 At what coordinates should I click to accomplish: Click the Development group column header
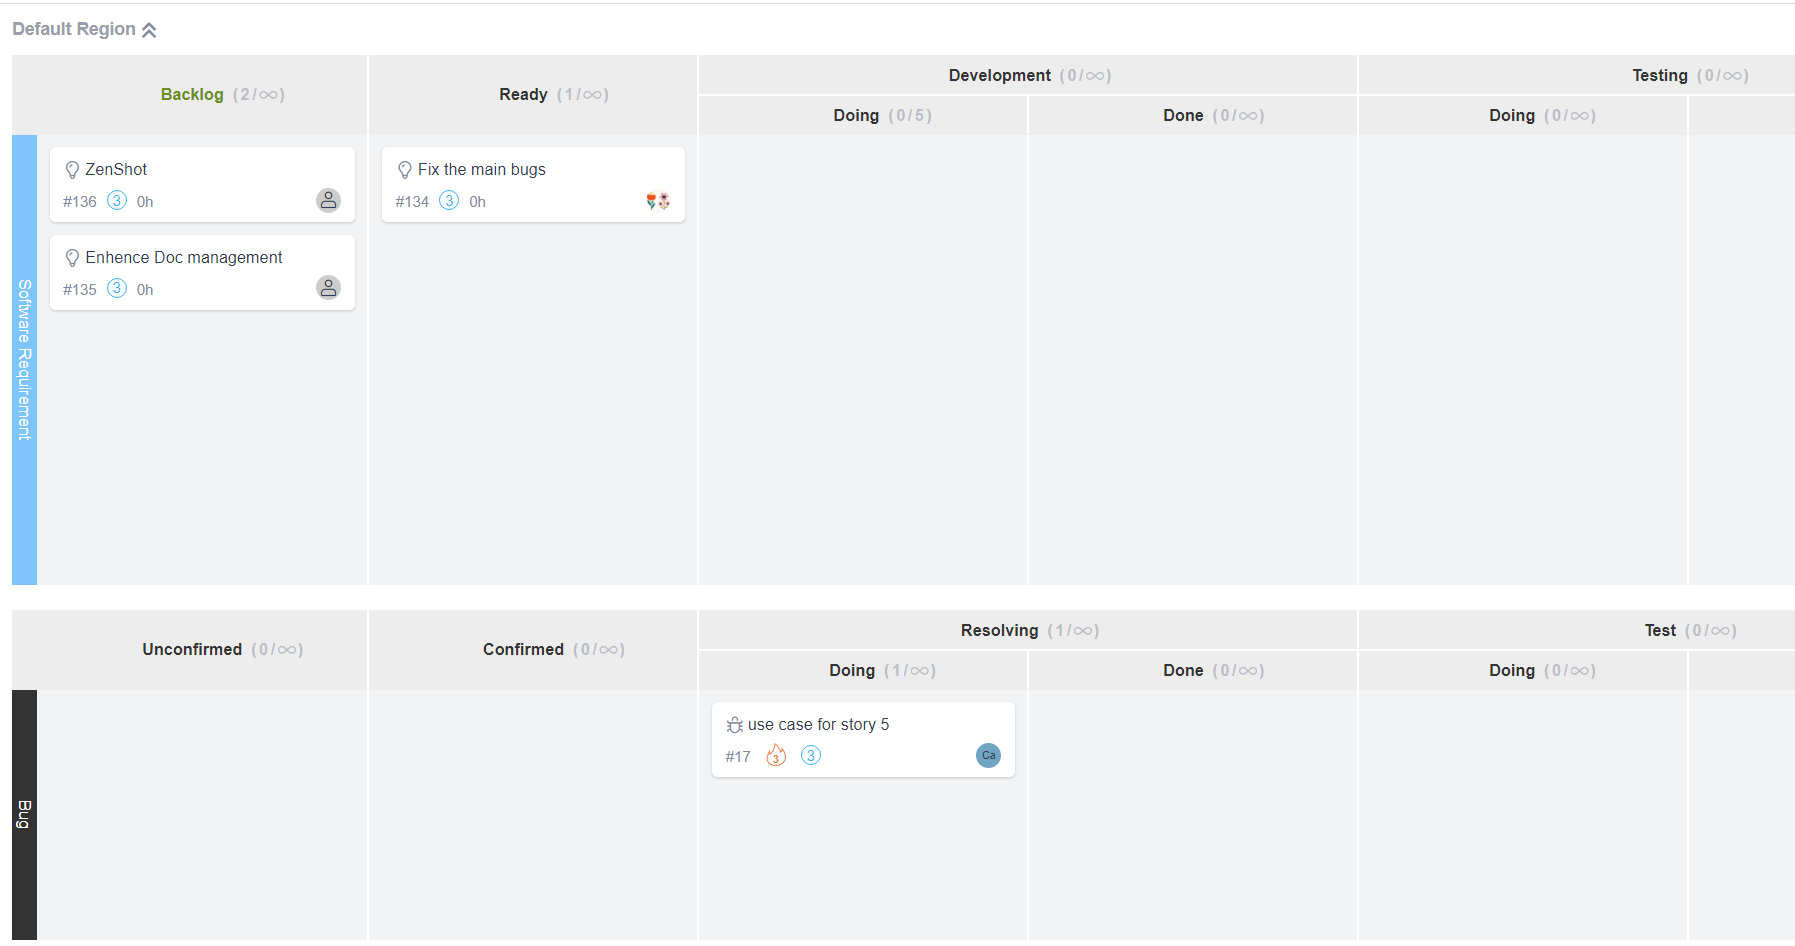click(x=999, y=76)
